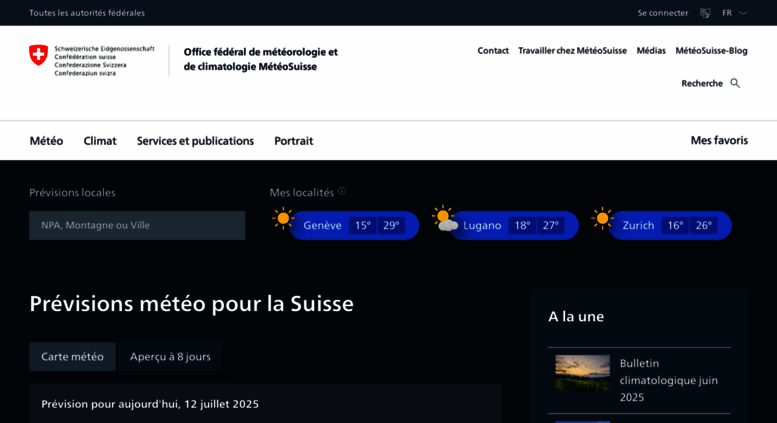The width and height of the screenshot is (777, 423).
Task: Click the Swiss coat of arms logo
Action: point(38,55)
